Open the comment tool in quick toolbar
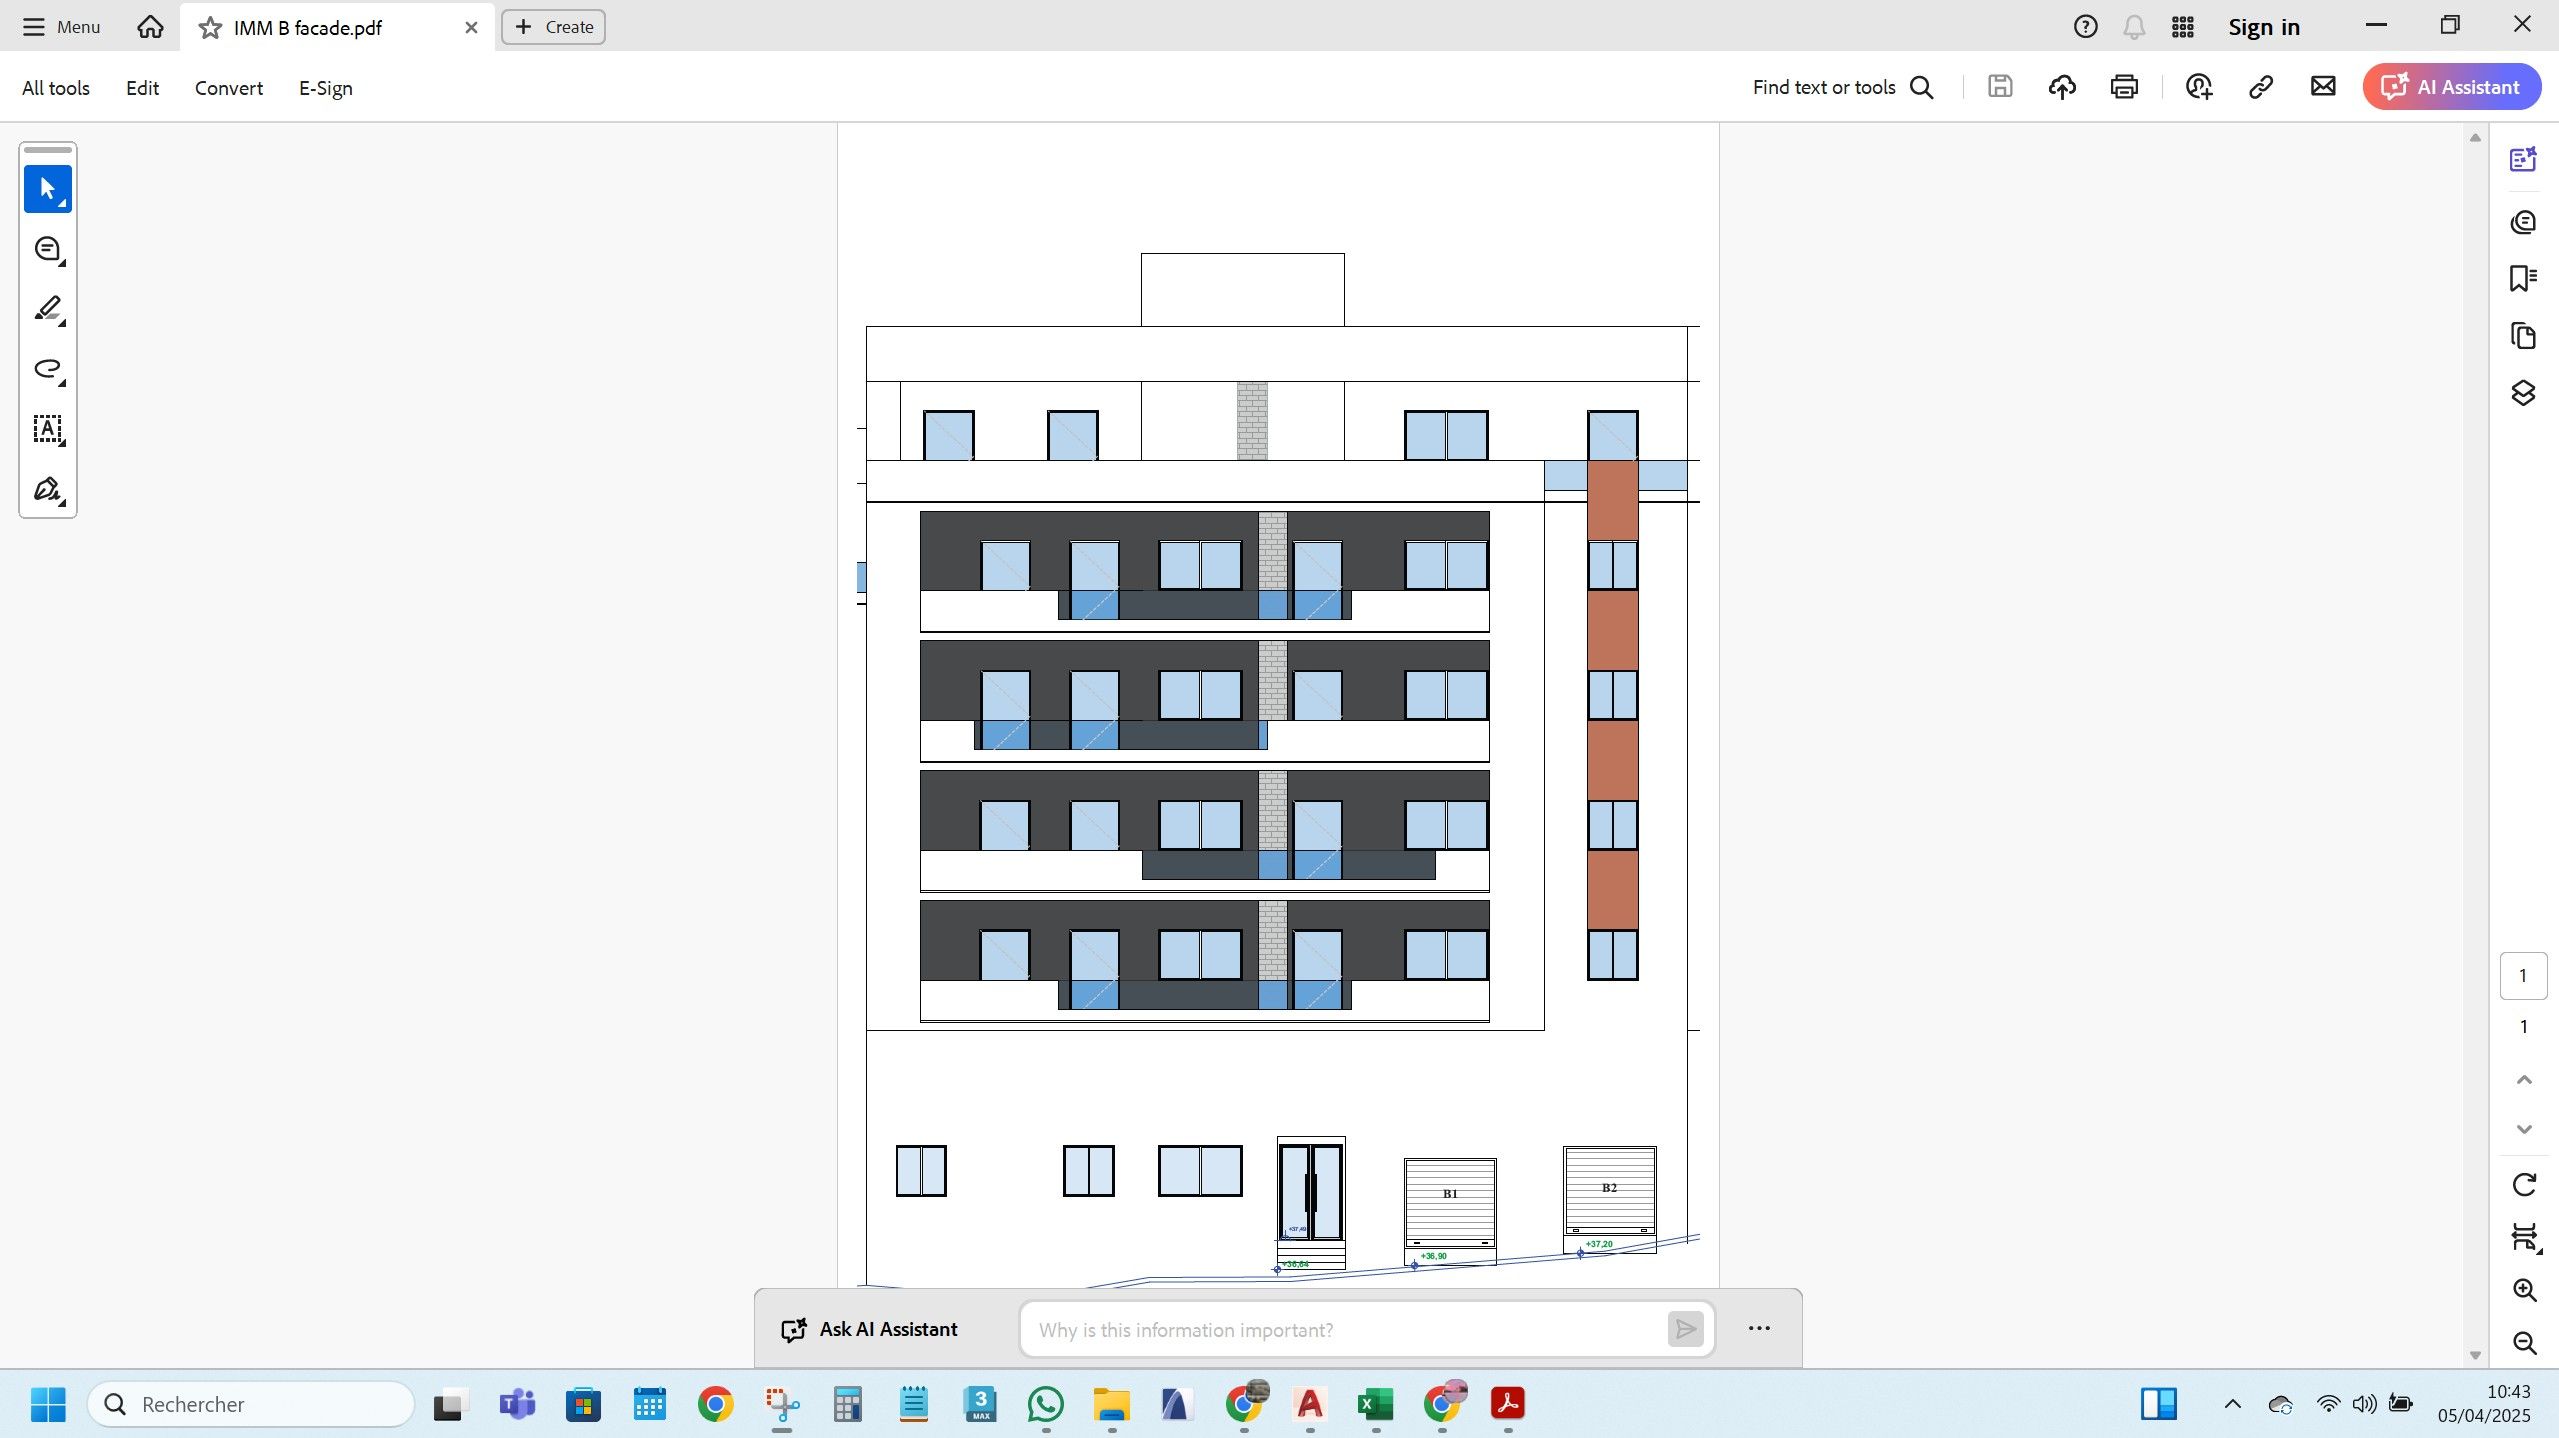This screenshot has width=2559, height=1438. [47, 249]
